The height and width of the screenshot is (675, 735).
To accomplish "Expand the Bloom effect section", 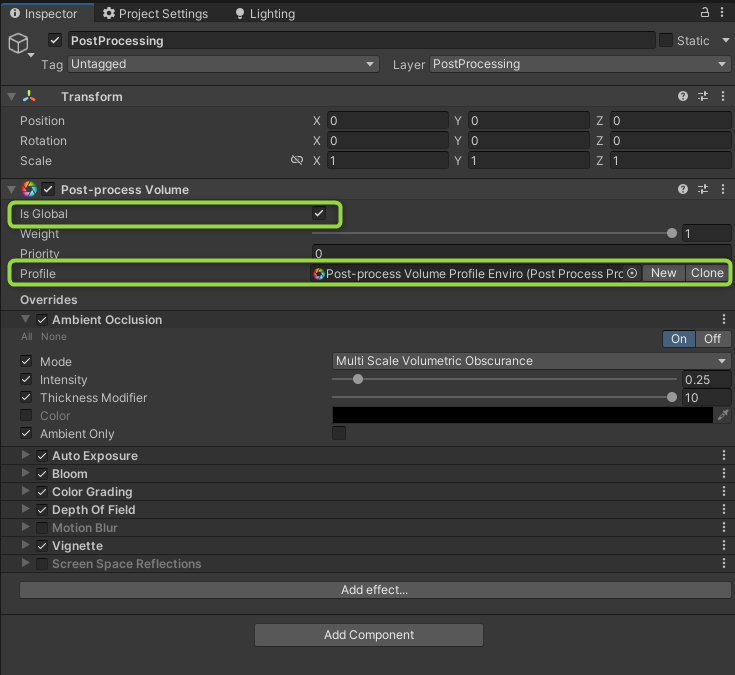I will 26,474.
